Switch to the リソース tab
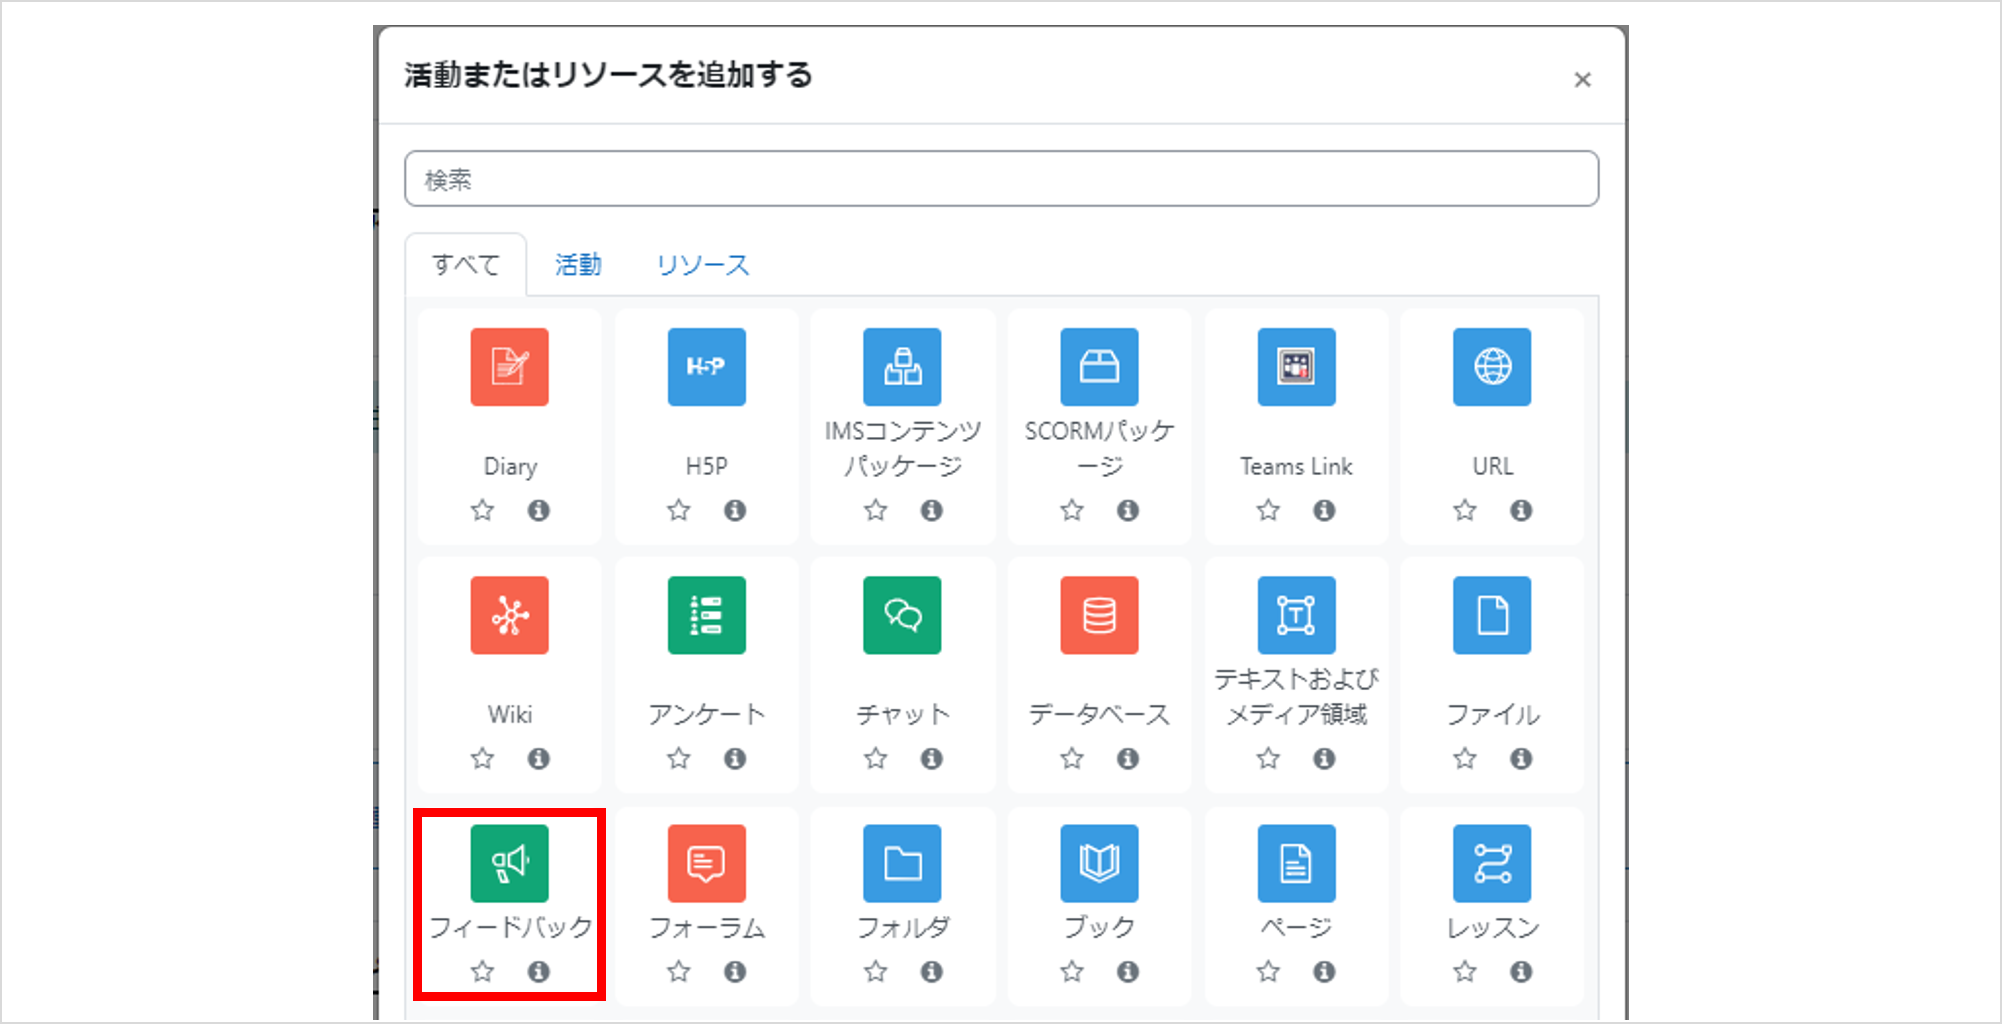 tap(702, 265)
